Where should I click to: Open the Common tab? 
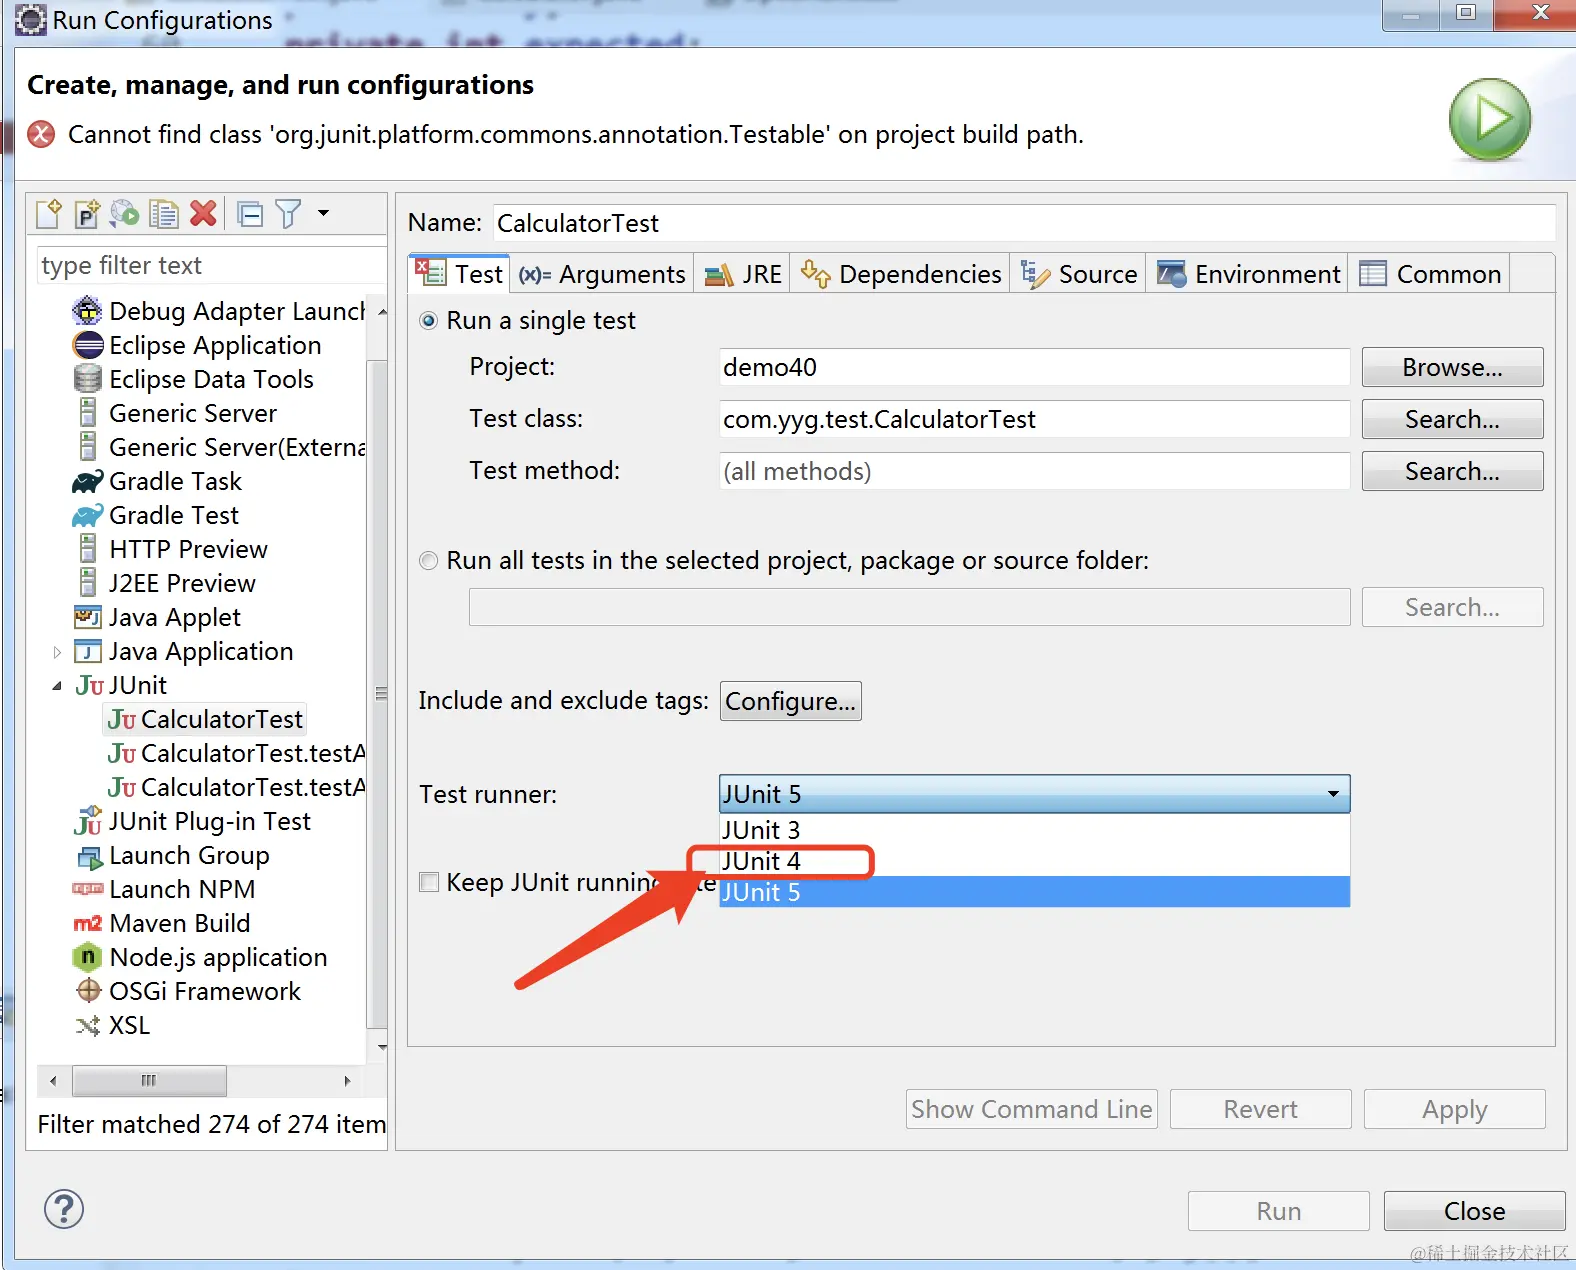tap(1430, 273)
